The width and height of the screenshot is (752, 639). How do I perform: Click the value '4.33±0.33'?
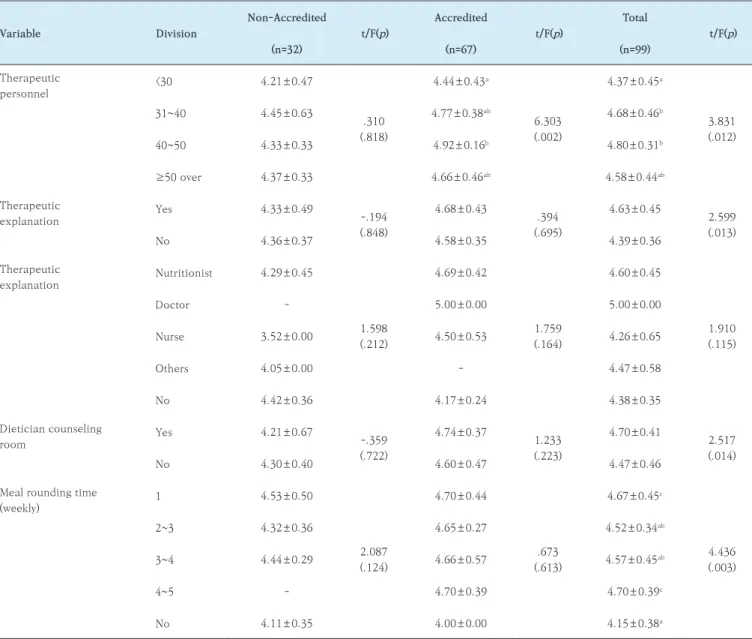tap(287, 145)
